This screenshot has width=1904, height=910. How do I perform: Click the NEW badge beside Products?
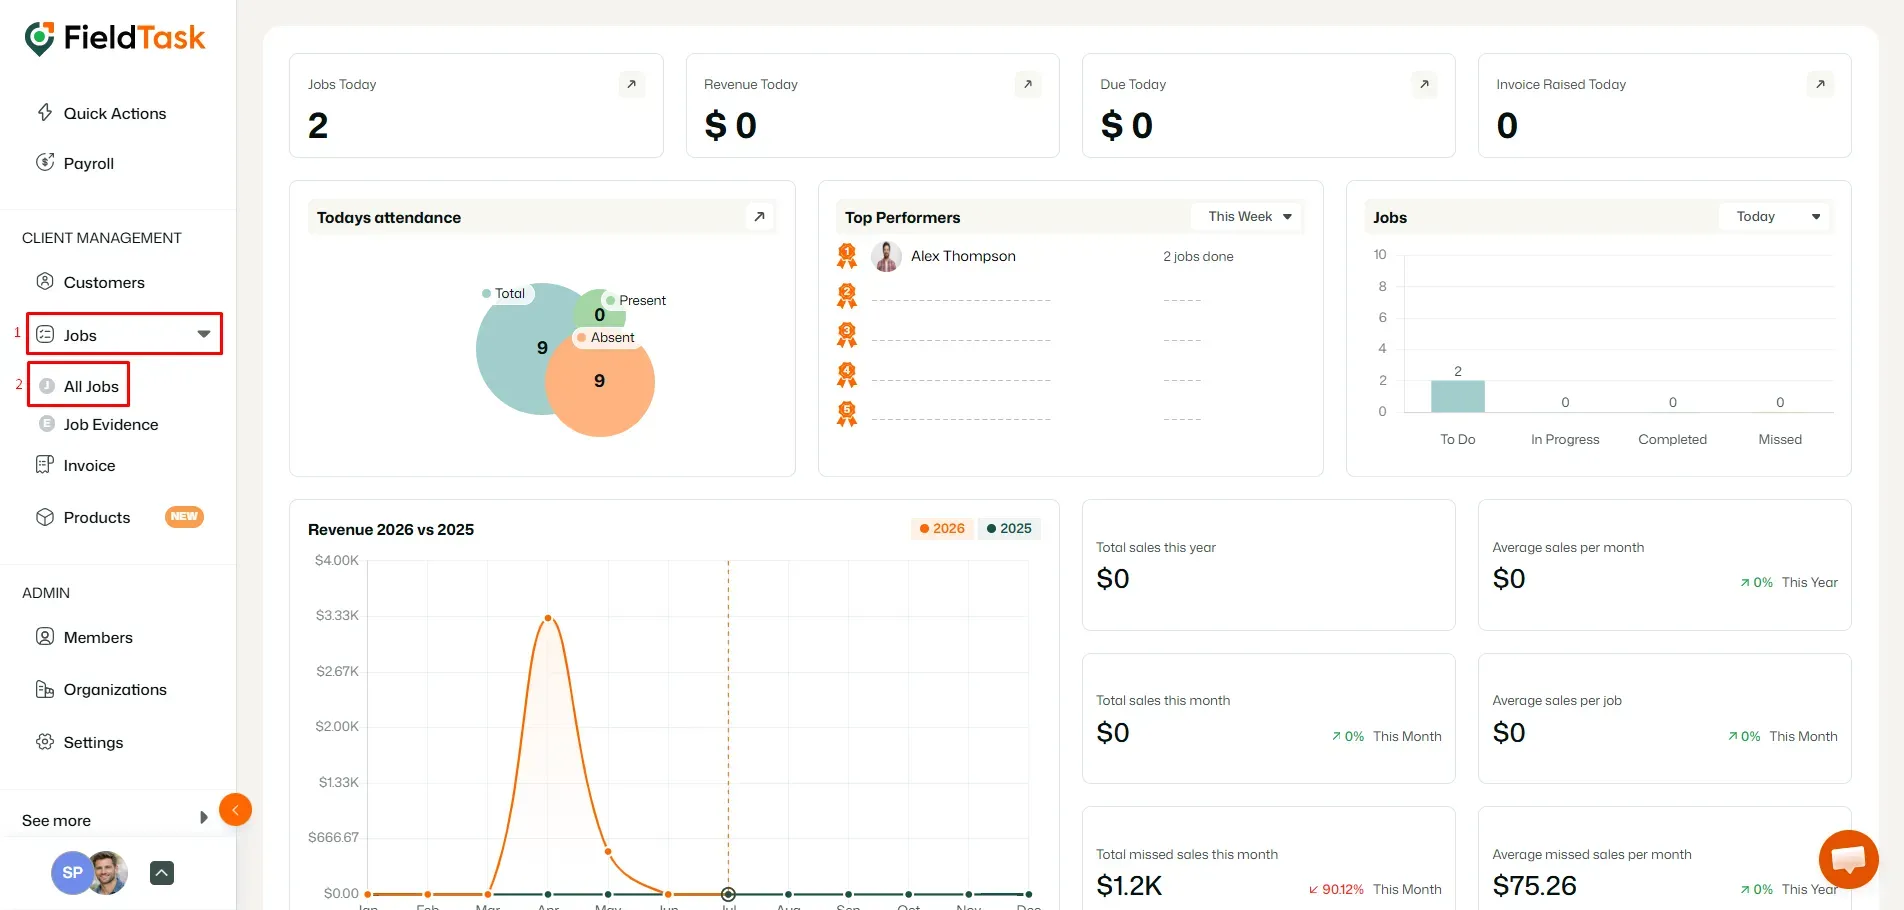click(184, 516)
